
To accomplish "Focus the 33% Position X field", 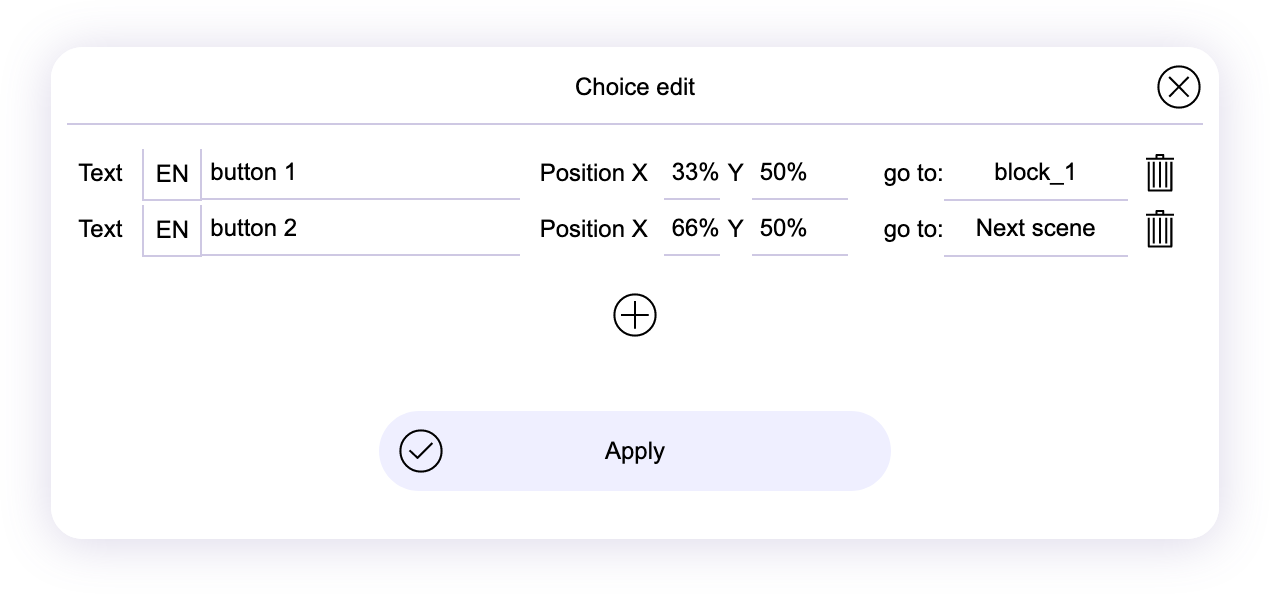I will (x=692, y=173).
